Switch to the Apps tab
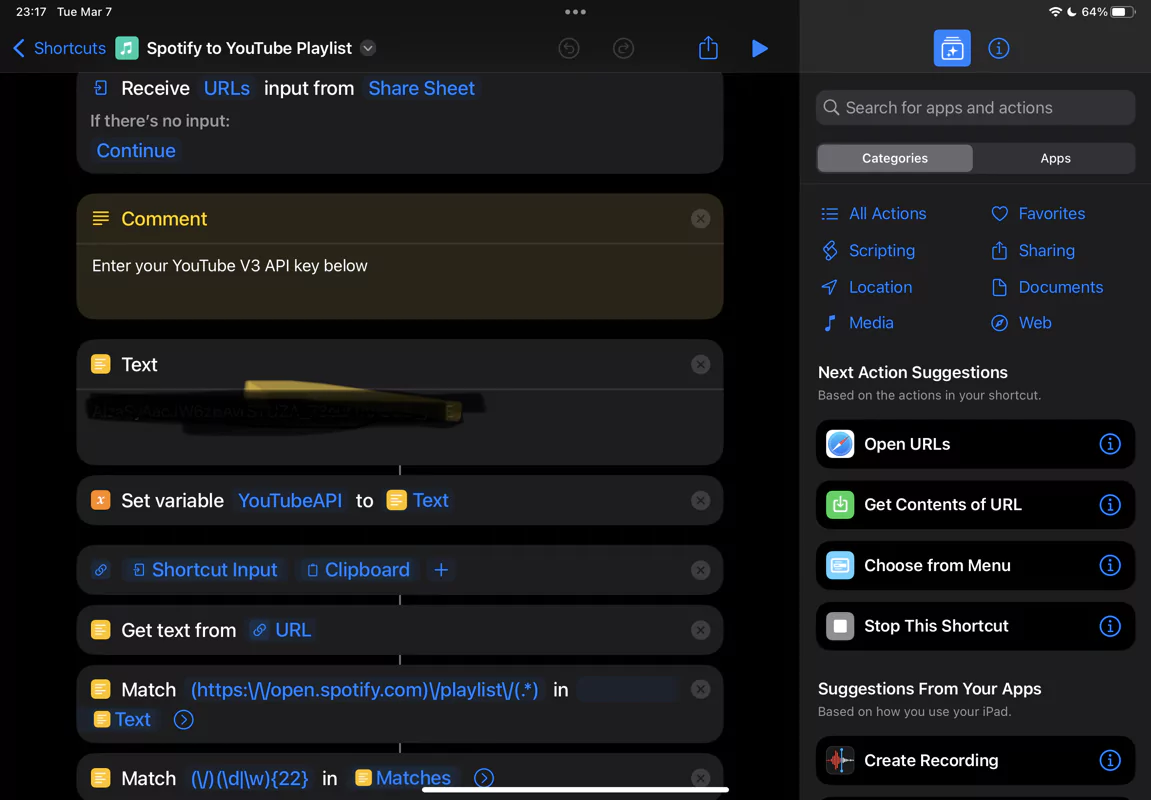 (1055, 159)
